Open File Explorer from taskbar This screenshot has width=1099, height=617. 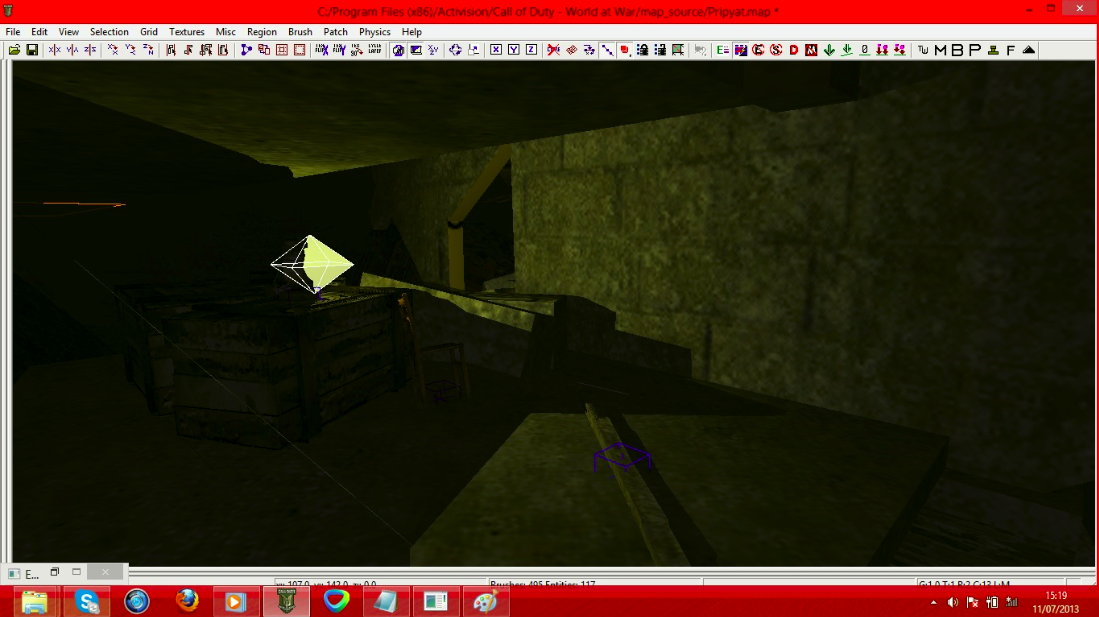34,602
